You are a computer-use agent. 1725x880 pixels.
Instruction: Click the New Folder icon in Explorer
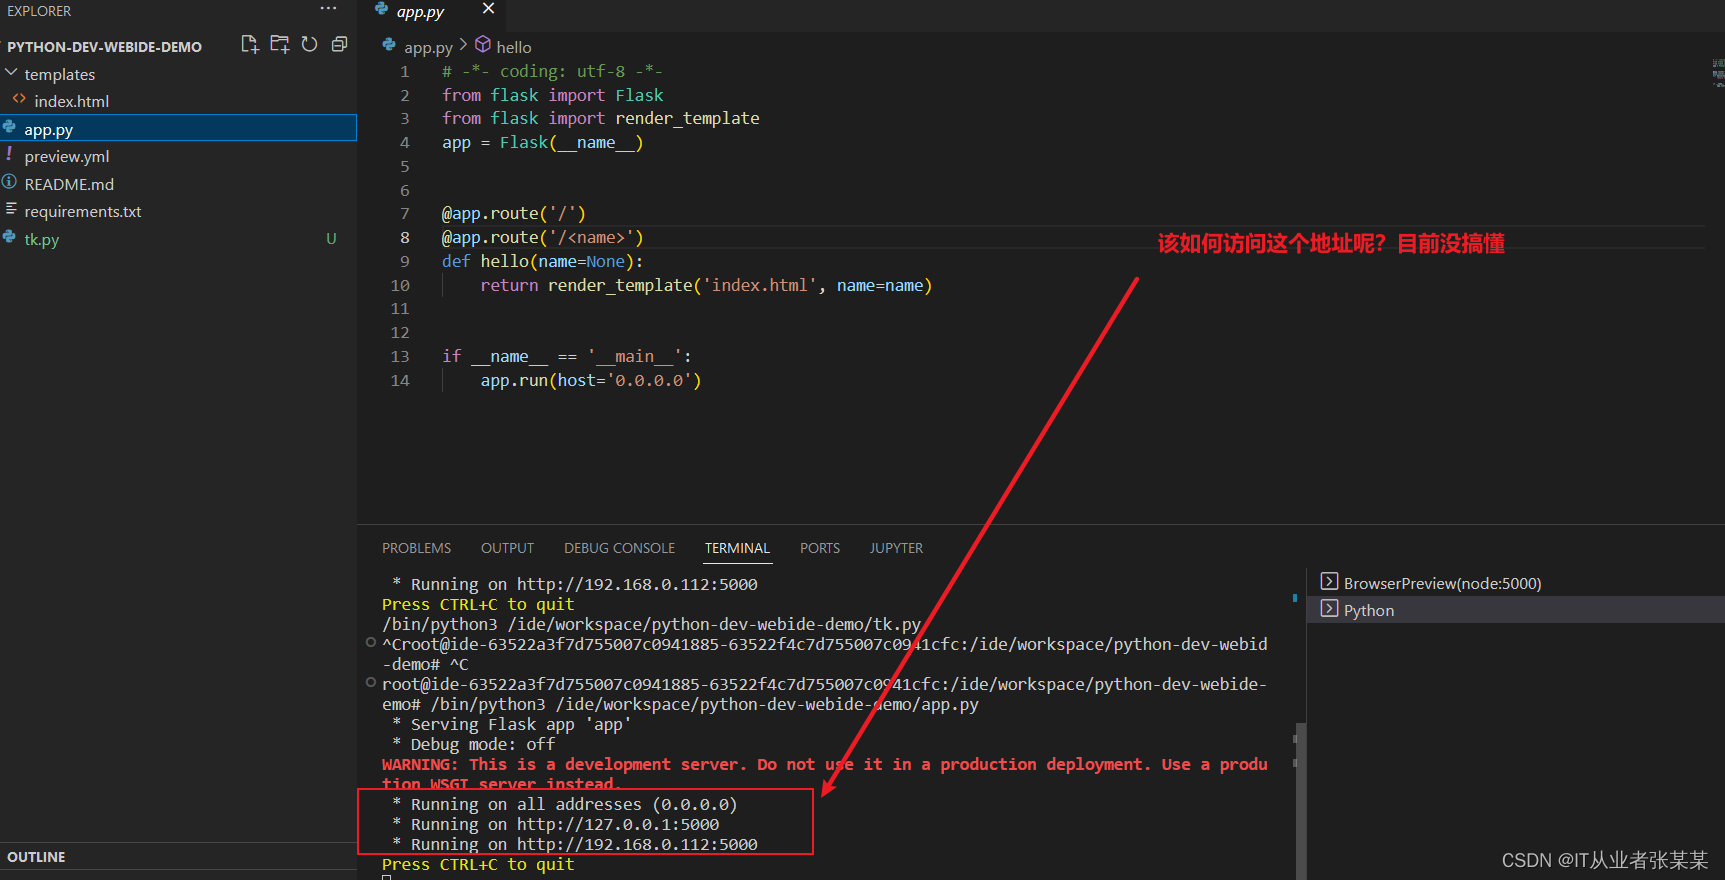click(x=280, y=44)
